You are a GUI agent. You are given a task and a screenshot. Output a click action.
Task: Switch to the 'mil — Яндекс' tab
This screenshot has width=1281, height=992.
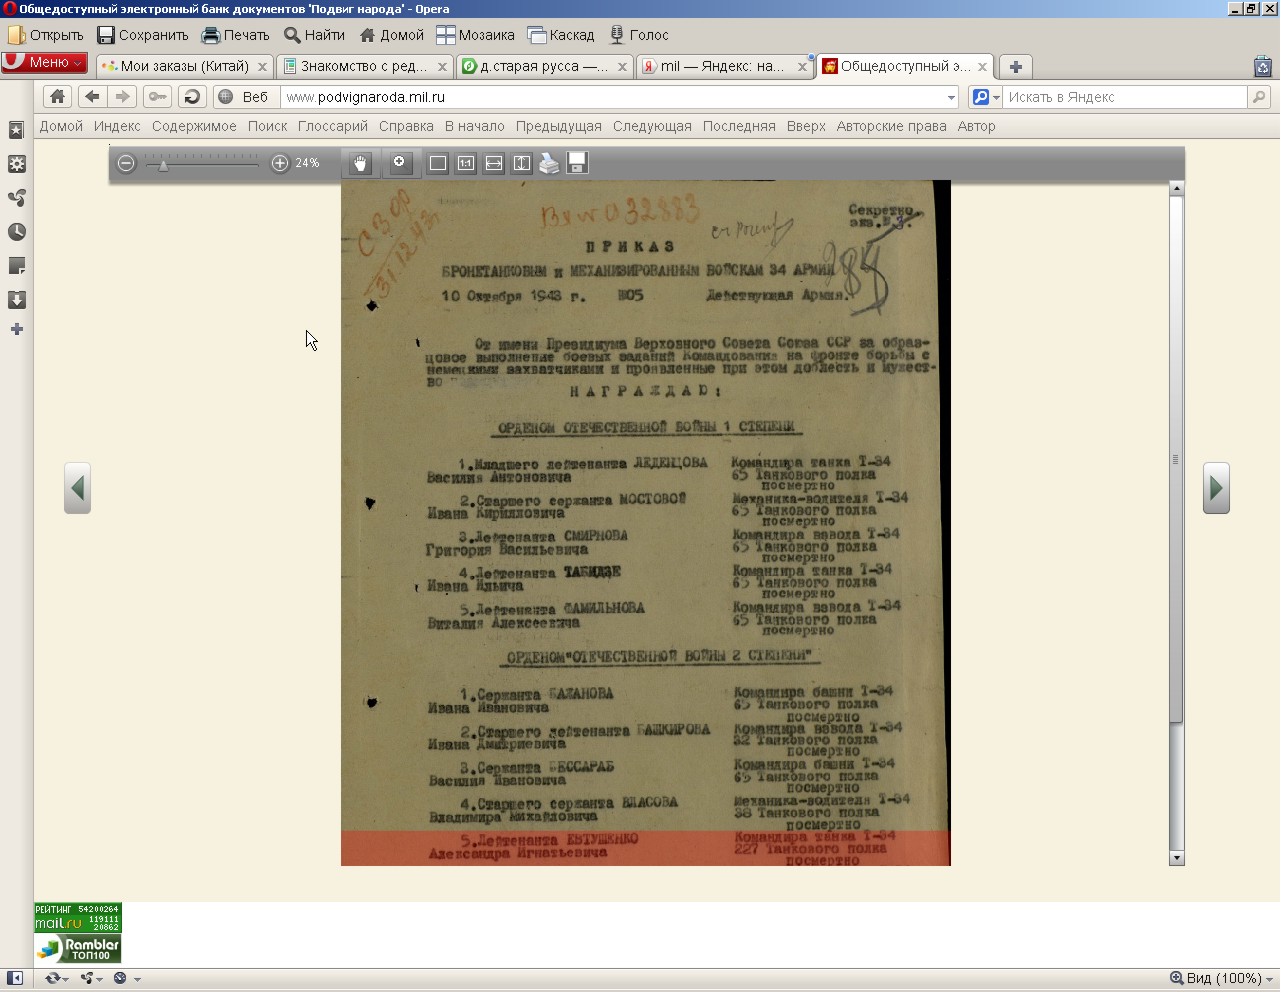(x=722, y=66)
